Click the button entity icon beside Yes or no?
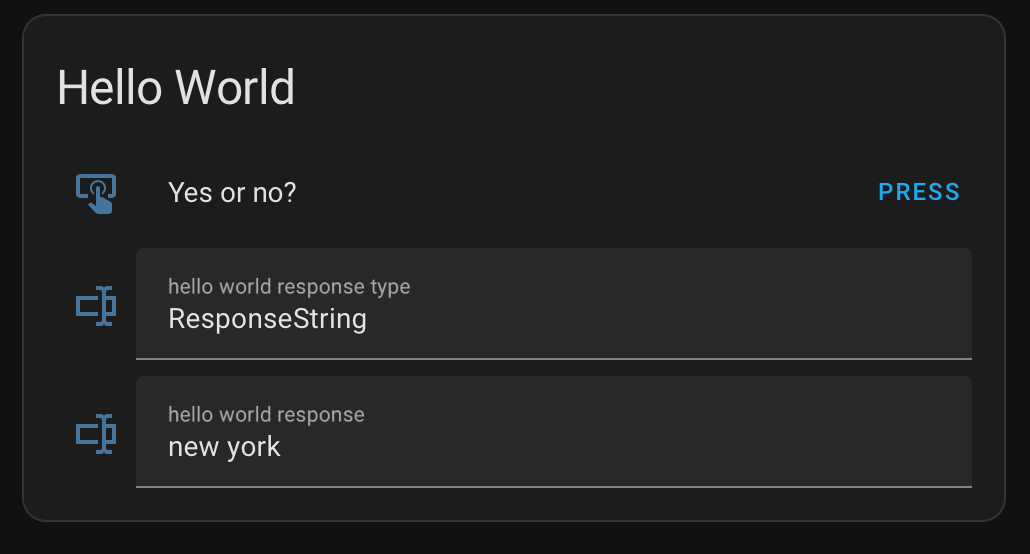The height and width of the screenshot is (554, 1030). 96,193
